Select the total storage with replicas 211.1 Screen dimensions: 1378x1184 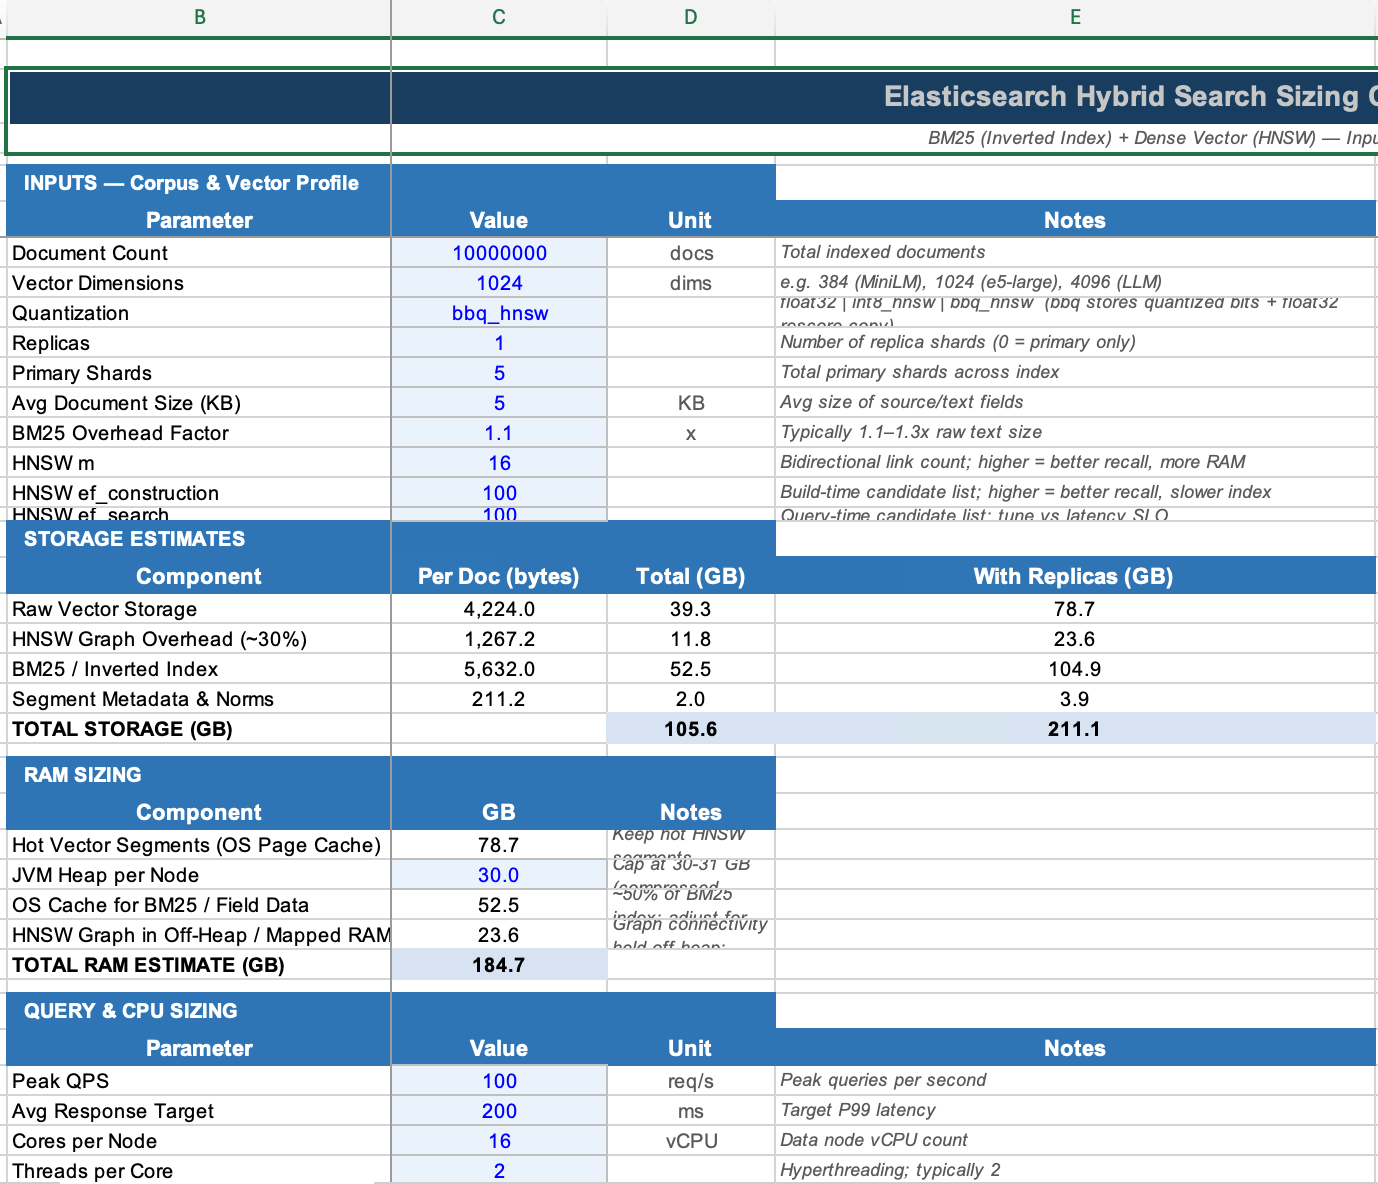[x=1076, y=729]
